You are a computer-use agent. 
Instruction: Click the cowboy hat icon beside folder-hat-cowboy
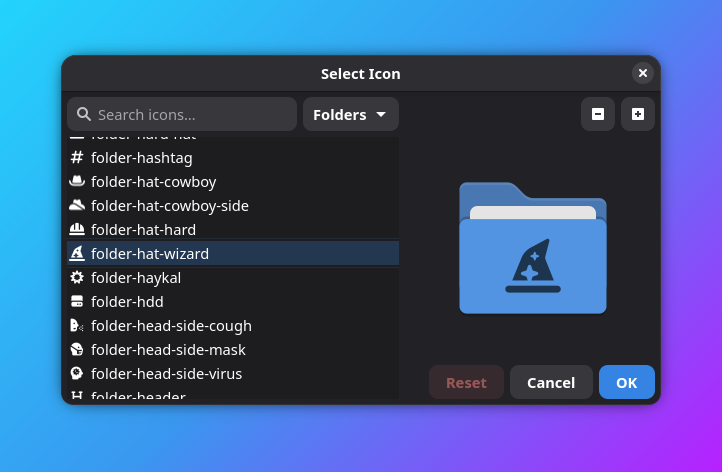[x=77, y=181]
